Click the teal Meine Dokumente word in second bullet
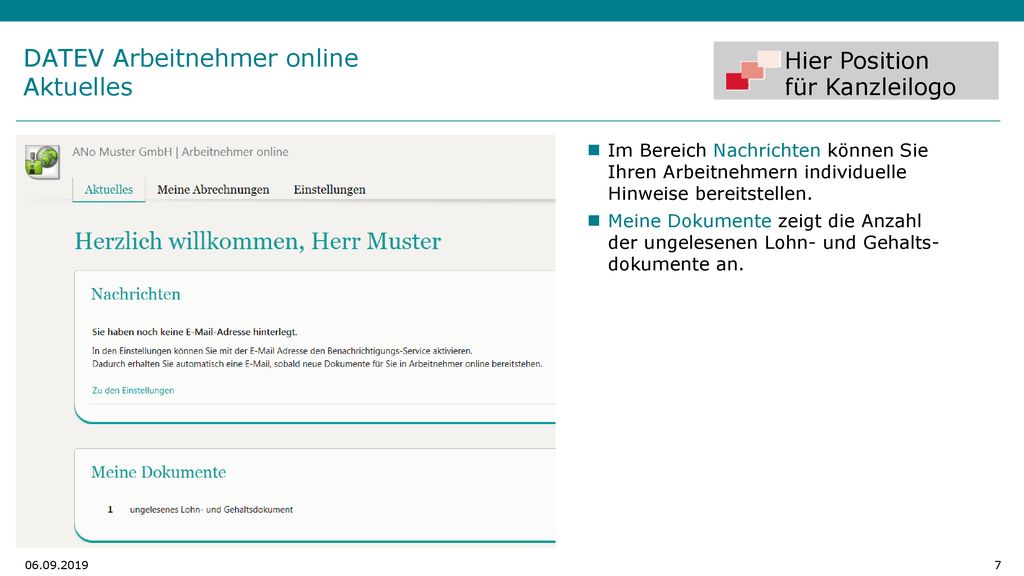This screenshot has height=576, width=1024. pyautogui.click(x=689, y=221)
